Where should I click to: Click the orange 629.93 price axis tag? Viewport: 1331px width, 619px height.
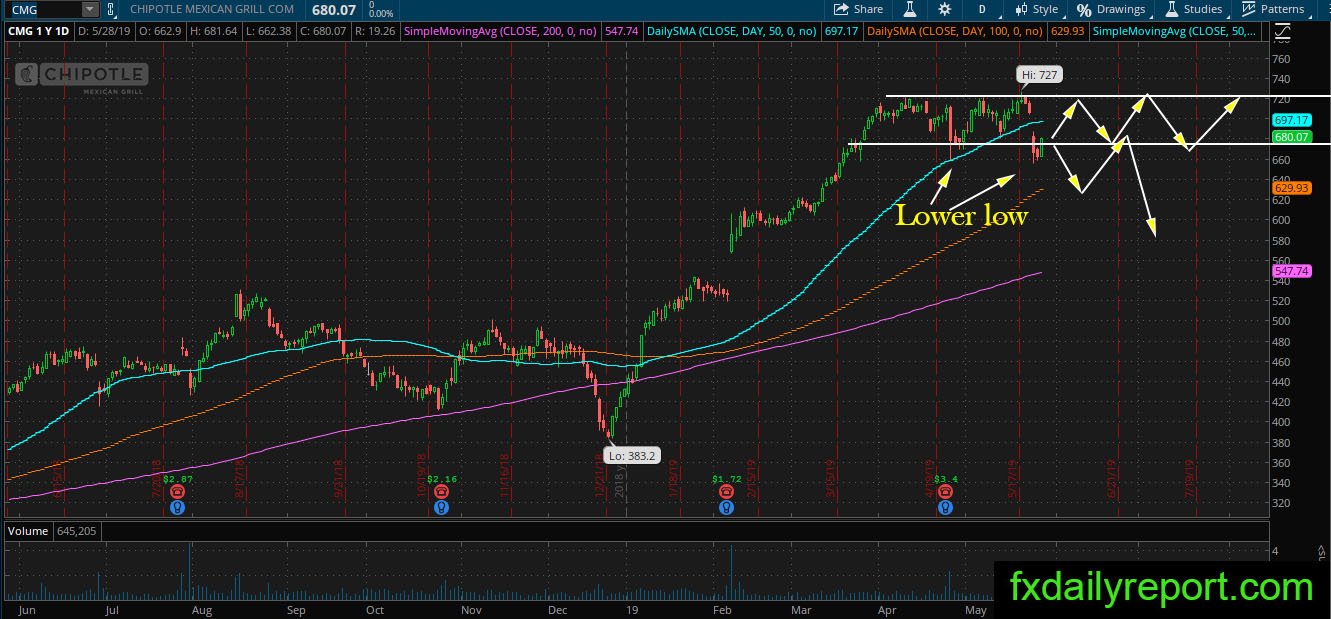1290,187
